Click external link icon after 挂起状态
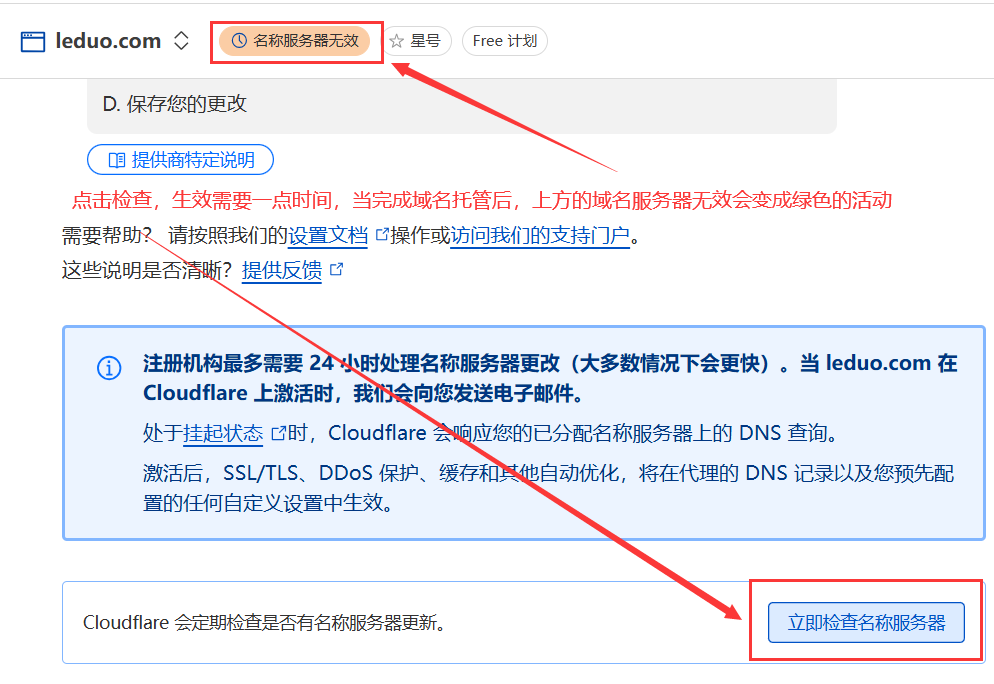 coord(278,433)
